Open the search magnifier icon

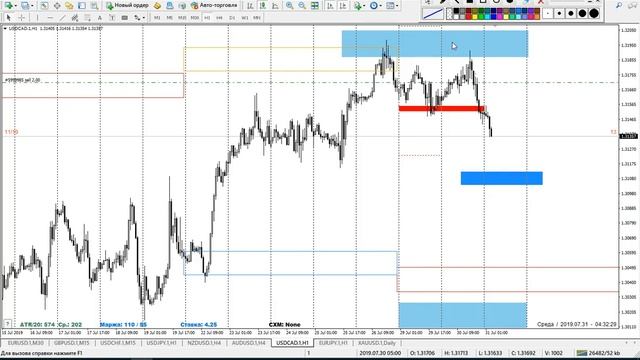(619, 5)
